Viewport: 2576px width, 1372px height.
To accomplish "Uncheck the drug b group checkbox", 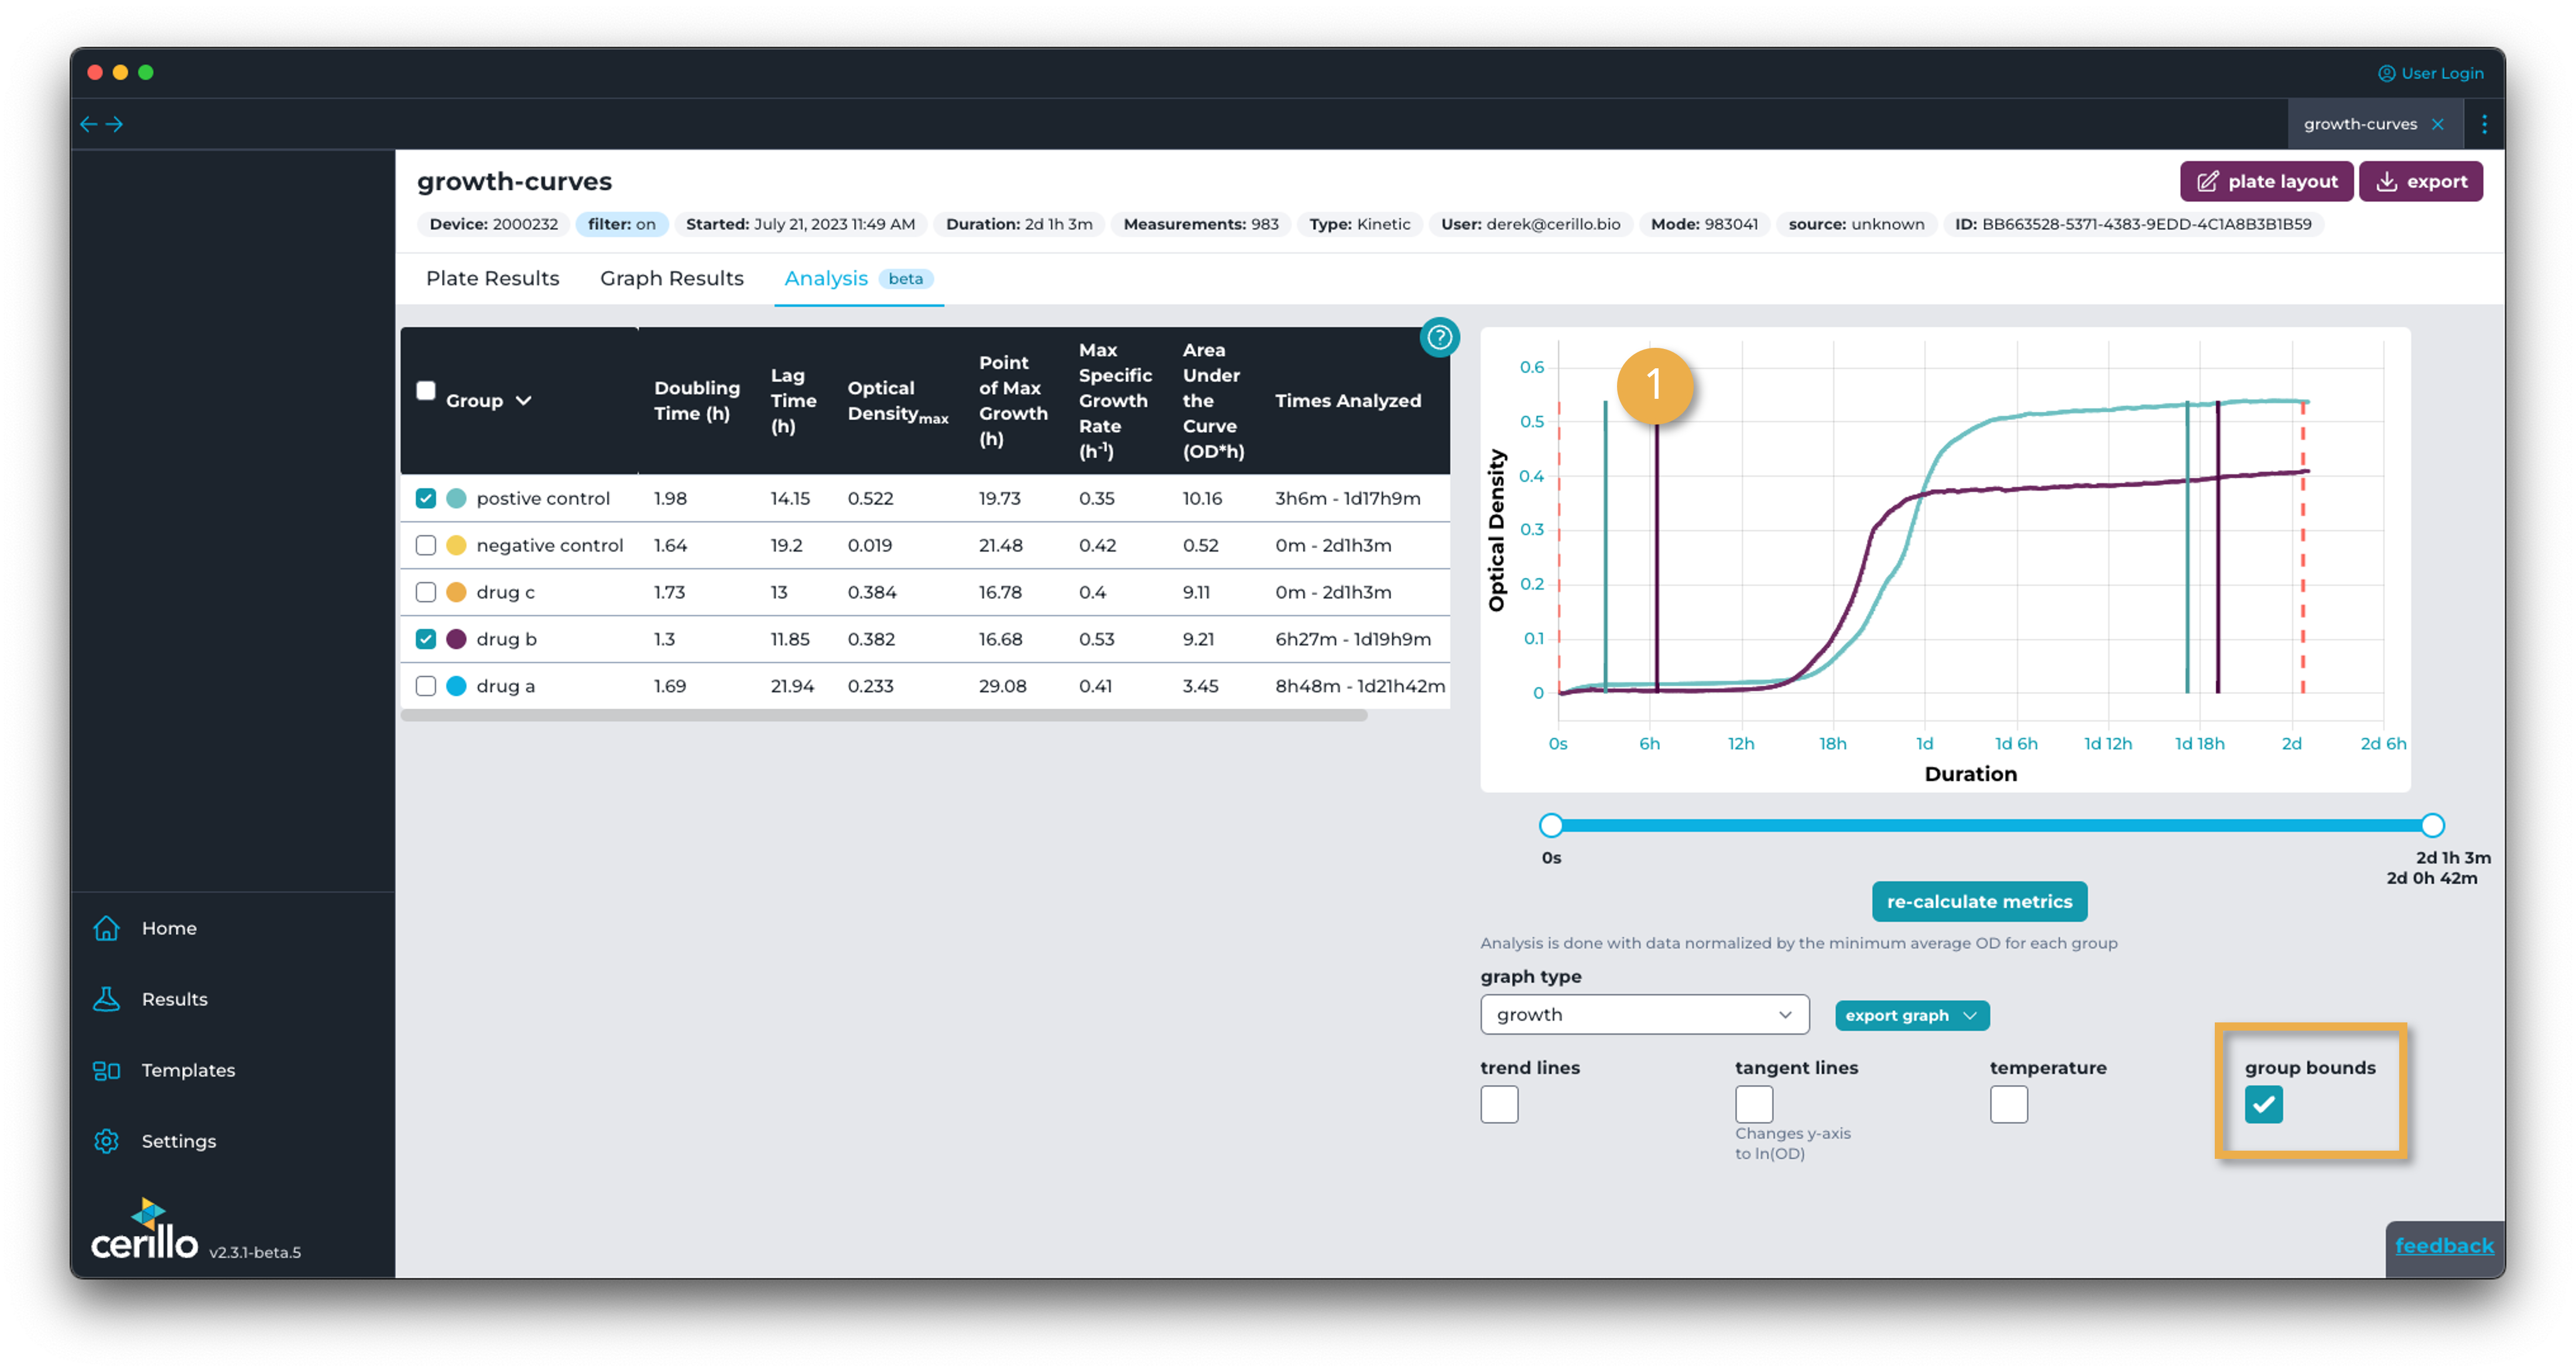I will click(426, 639).
